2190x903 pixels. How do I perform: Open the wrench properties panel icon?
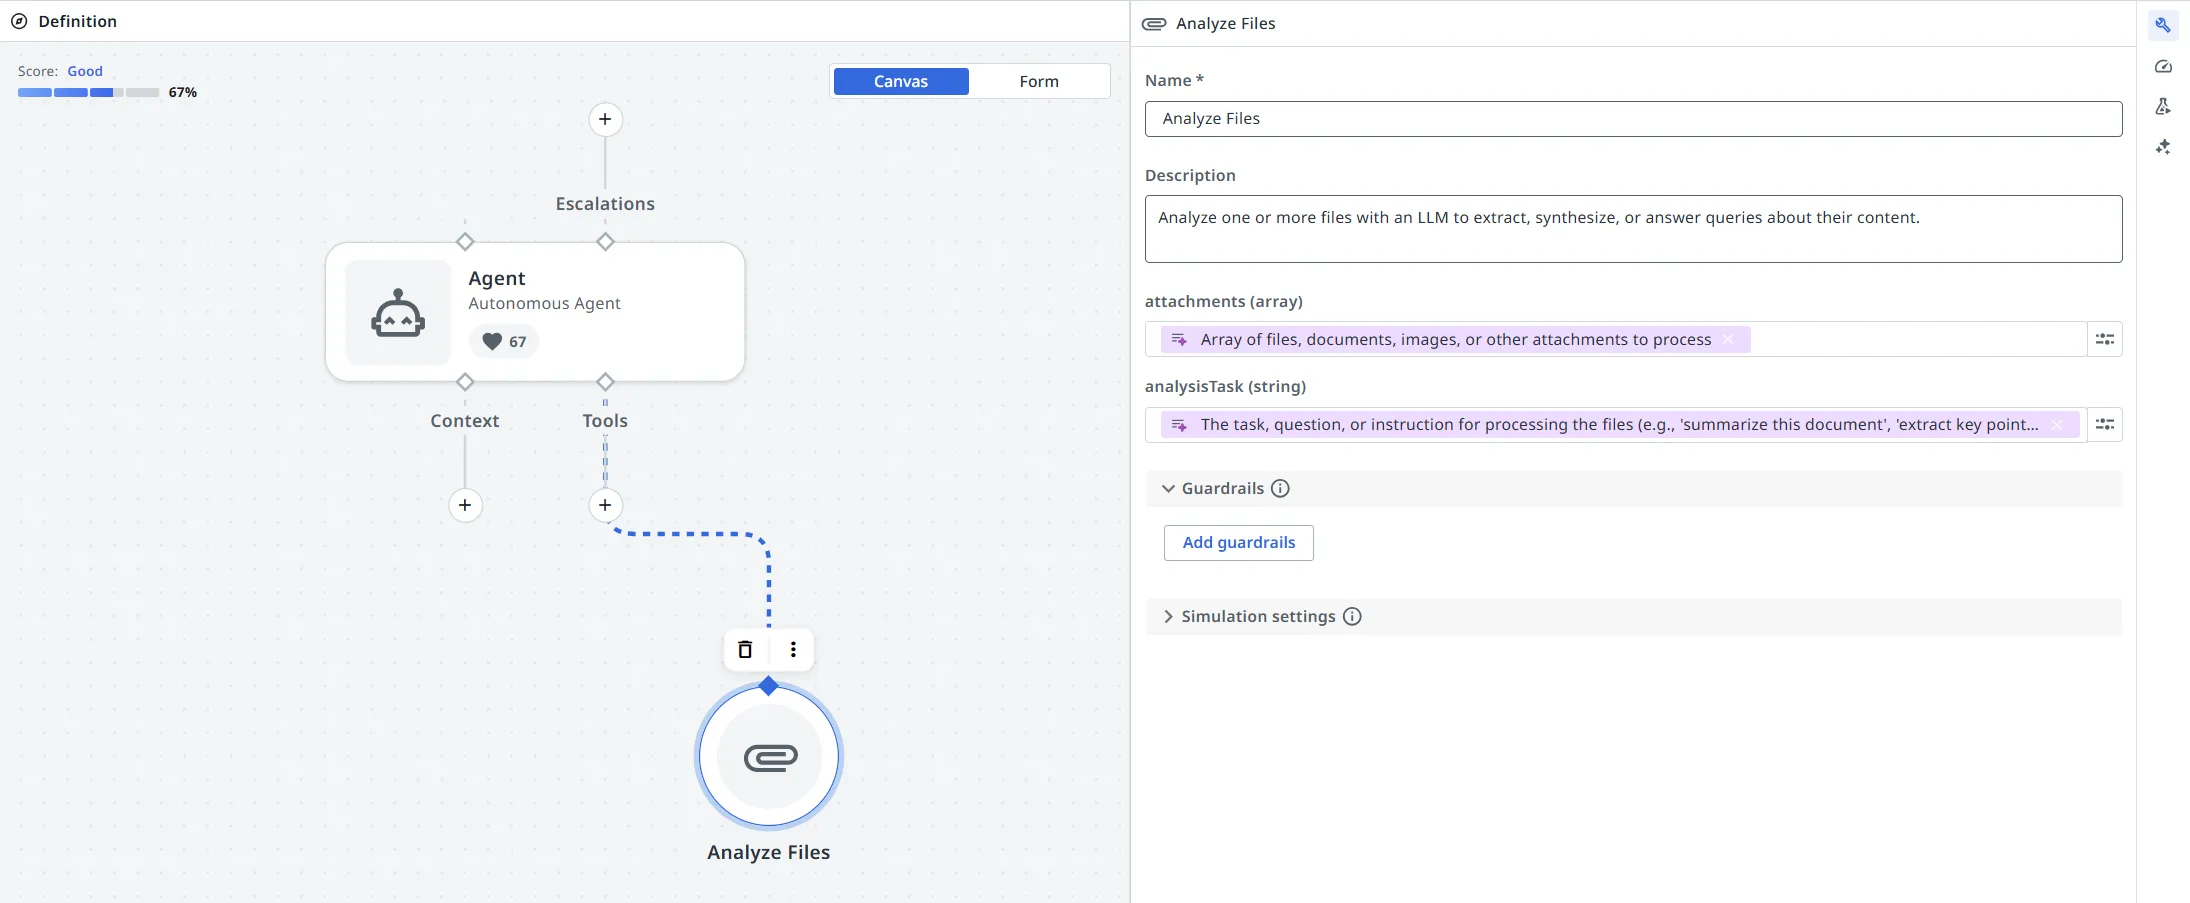click(2162, 25)
